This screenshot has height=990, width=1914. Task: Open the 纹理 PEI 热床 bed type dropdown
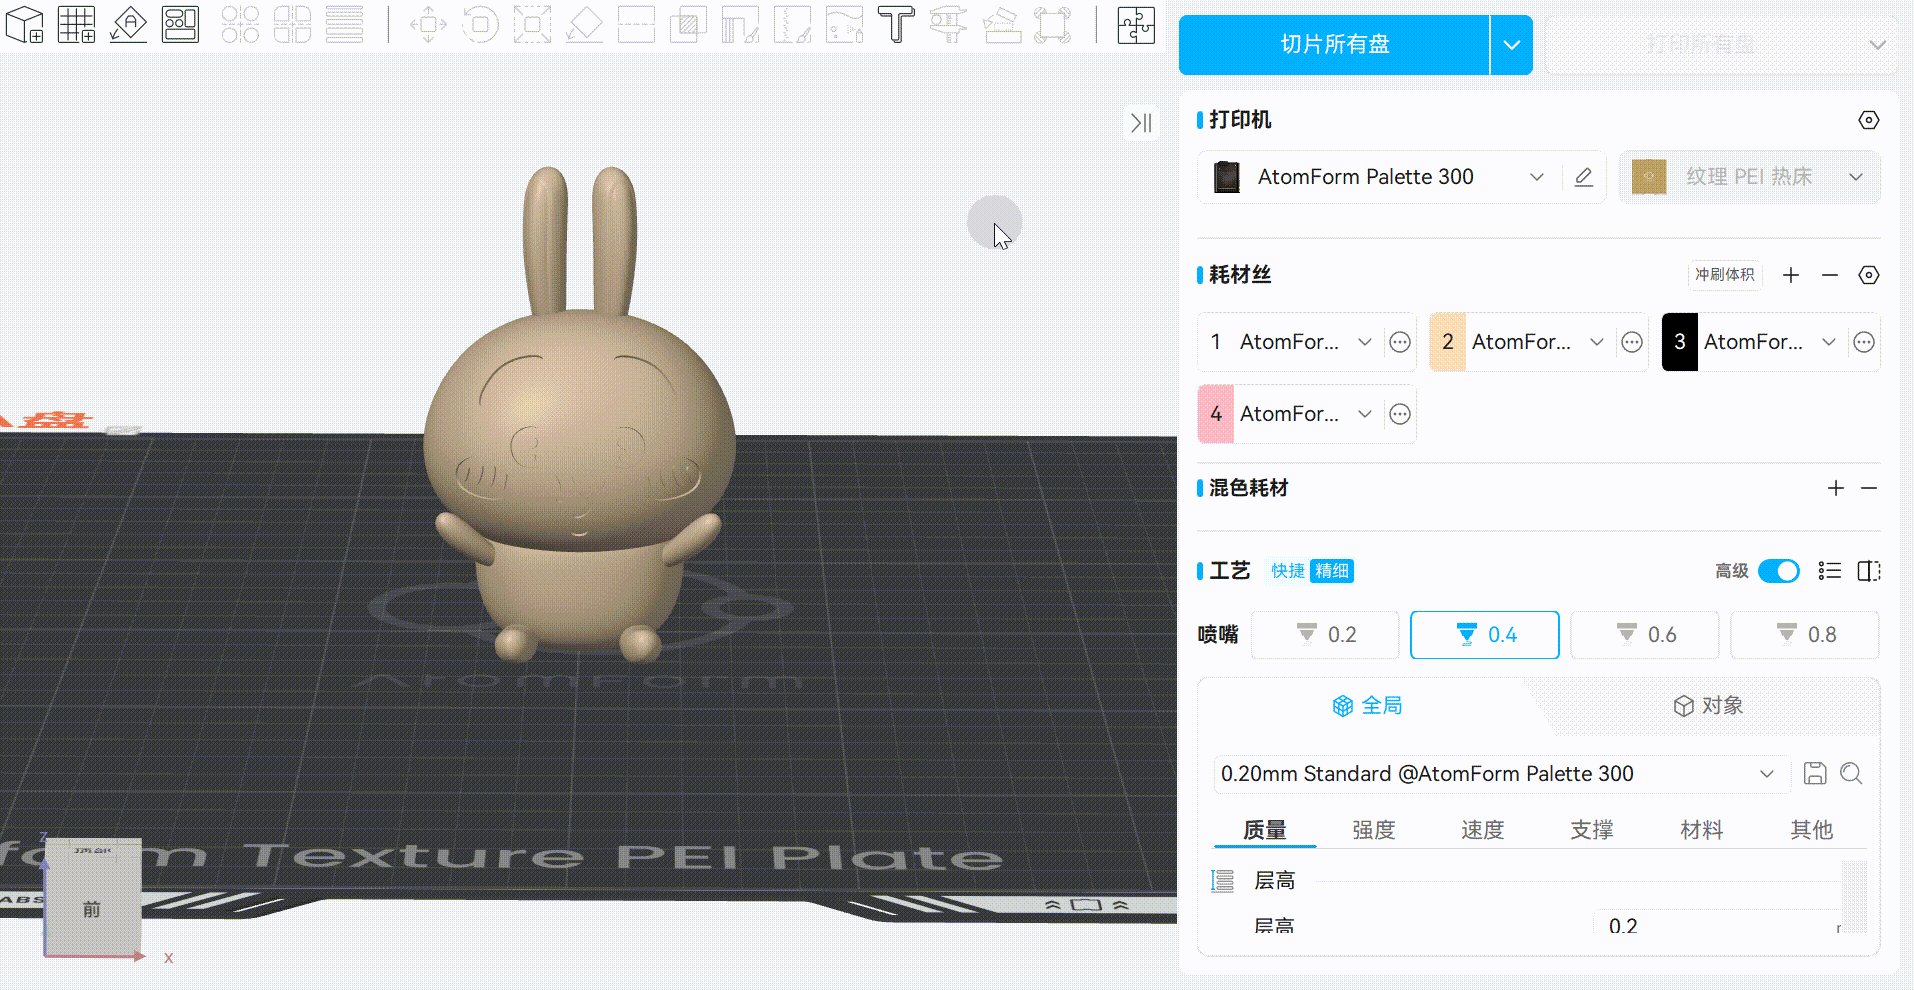(1856, 177)
